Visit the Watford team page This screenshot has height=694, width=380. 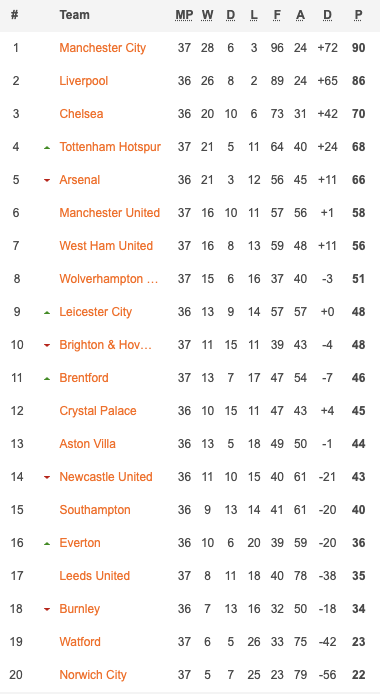pos(80,642)
